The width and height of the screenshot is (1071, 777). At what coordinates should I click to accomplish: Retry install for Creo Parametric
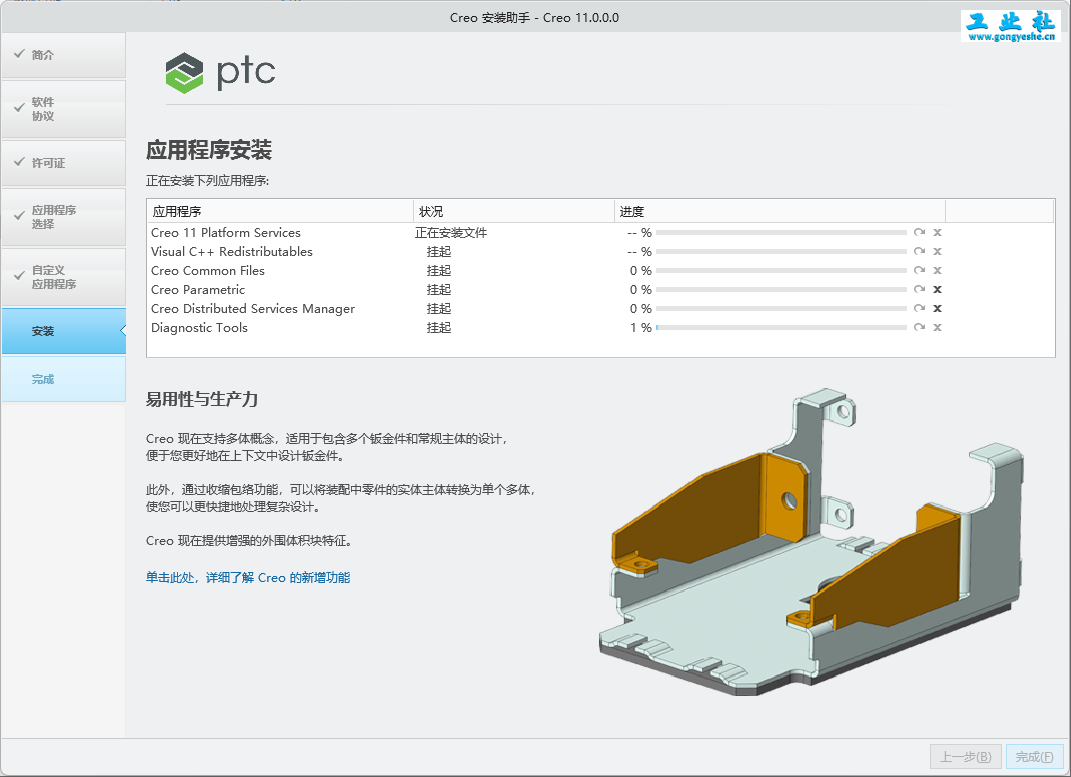point(919,289)
